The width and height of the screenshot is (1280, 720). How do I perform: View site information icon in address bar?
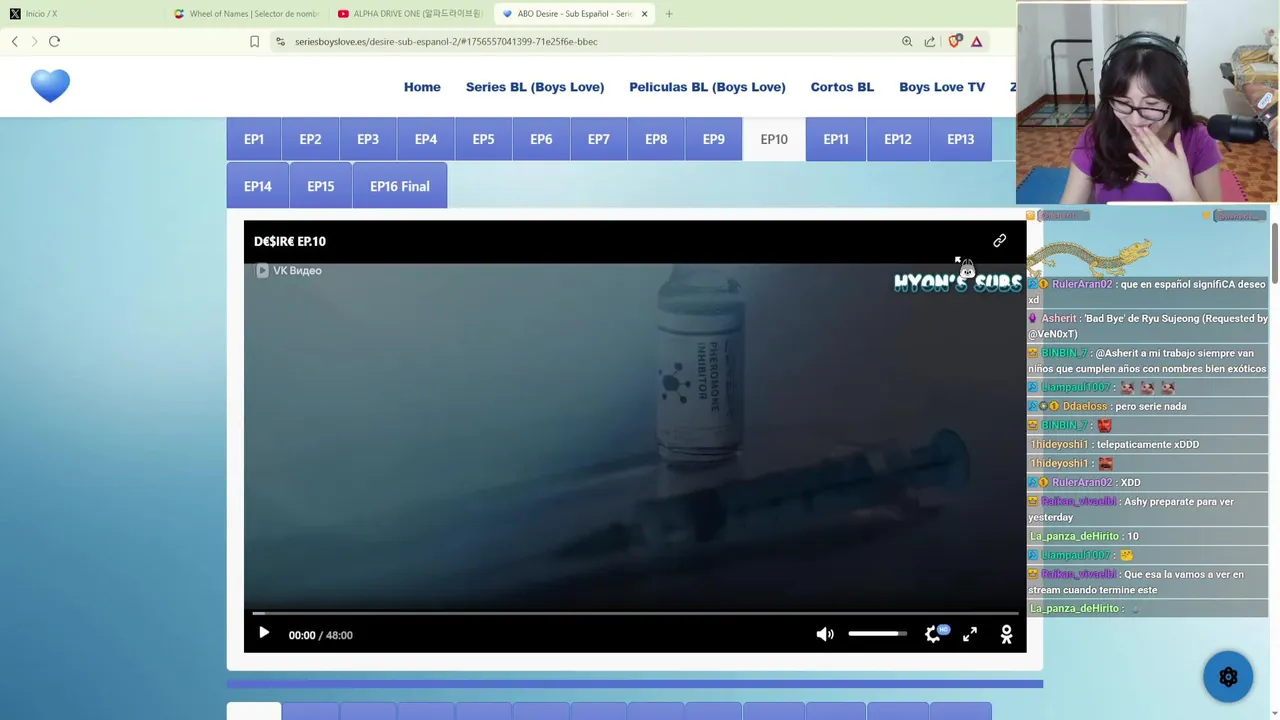[281, 41]
